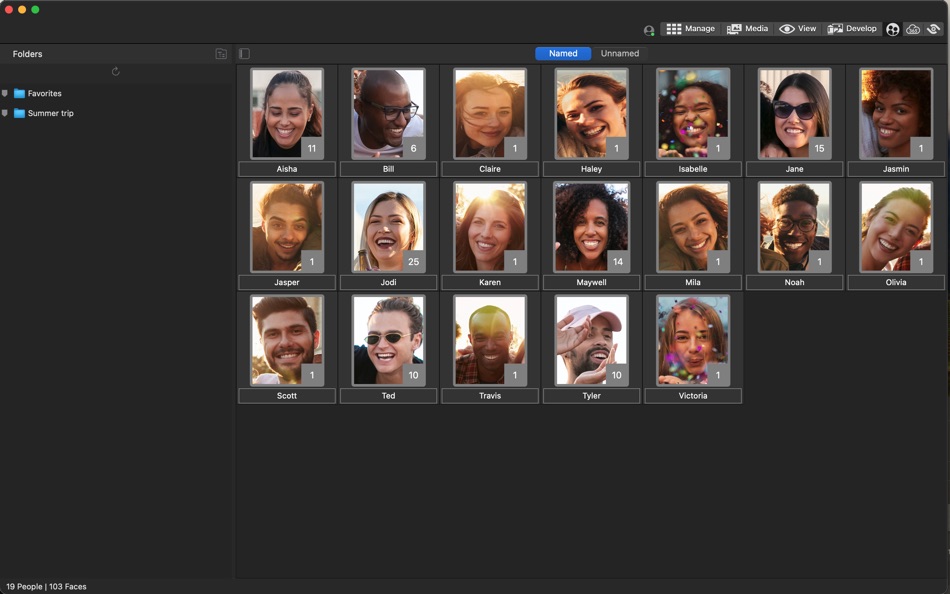The image size is (950, 594).
Task: Open Jodi's face group
Action: point(388,226)
